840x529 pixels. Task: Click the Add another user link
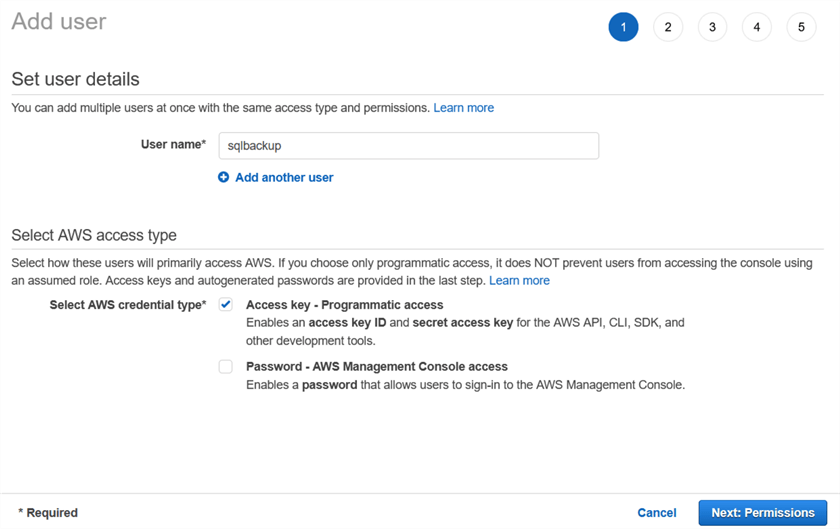[x=284, y=177]
